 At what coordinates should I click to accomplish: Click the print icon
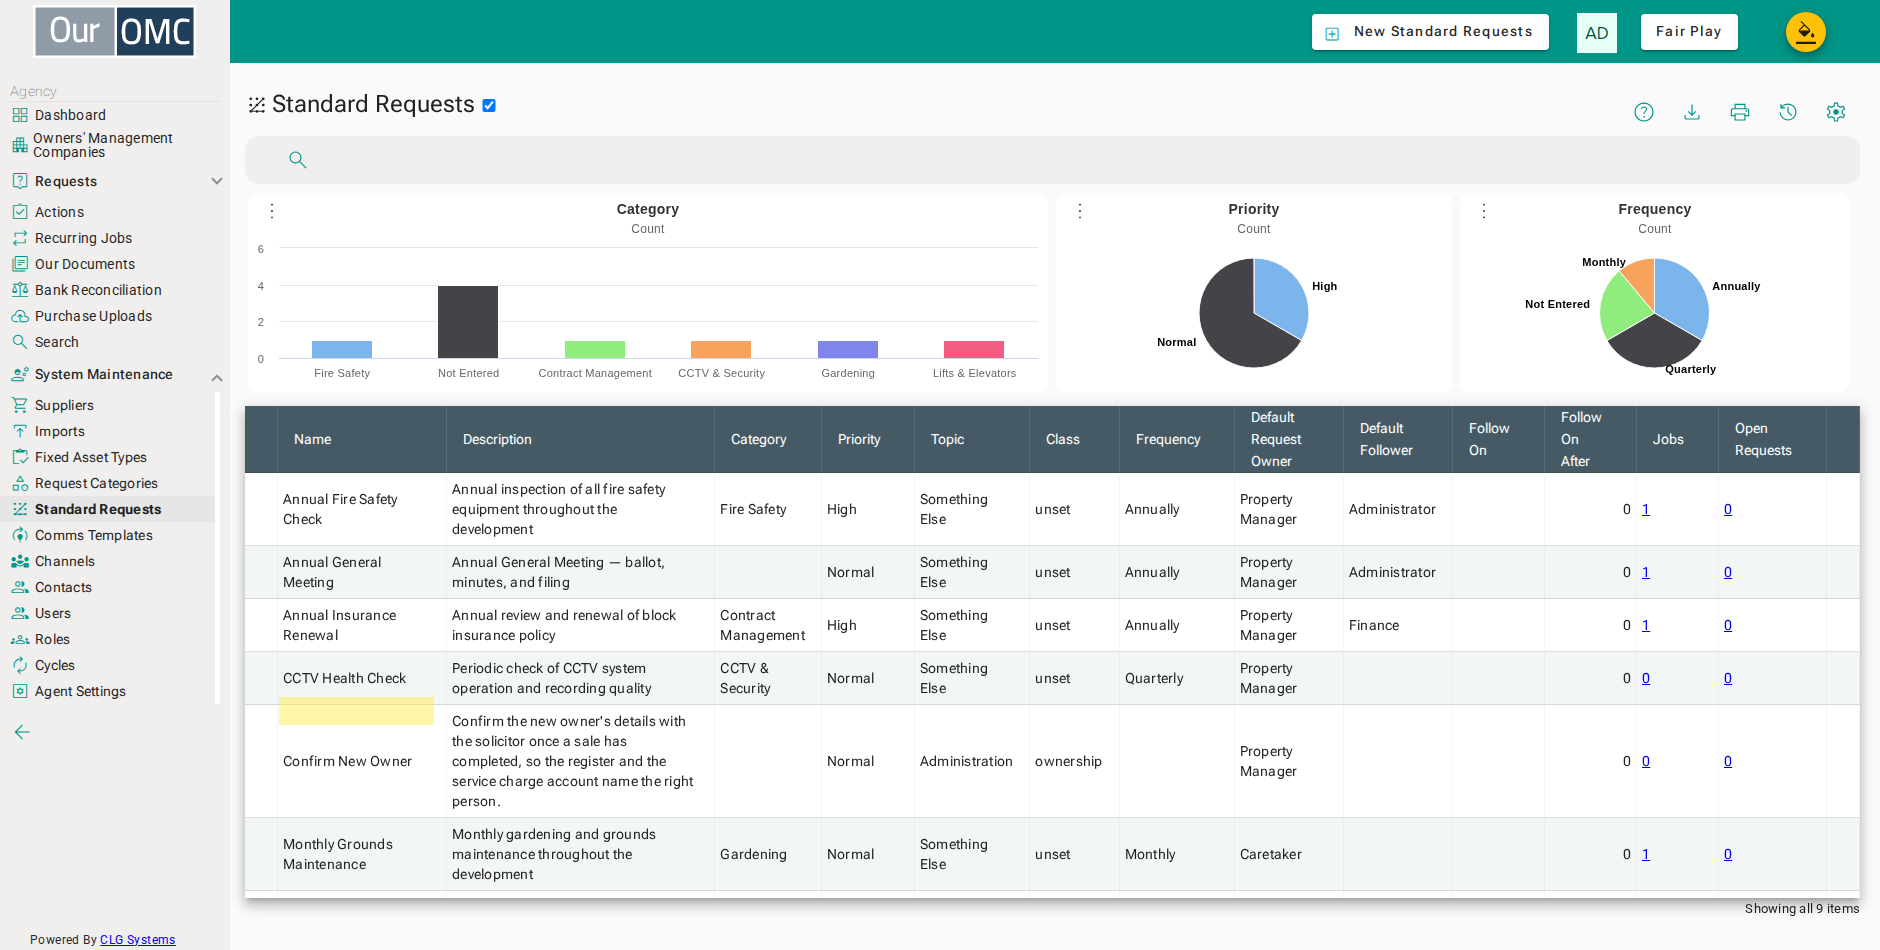click(1740, 112)
